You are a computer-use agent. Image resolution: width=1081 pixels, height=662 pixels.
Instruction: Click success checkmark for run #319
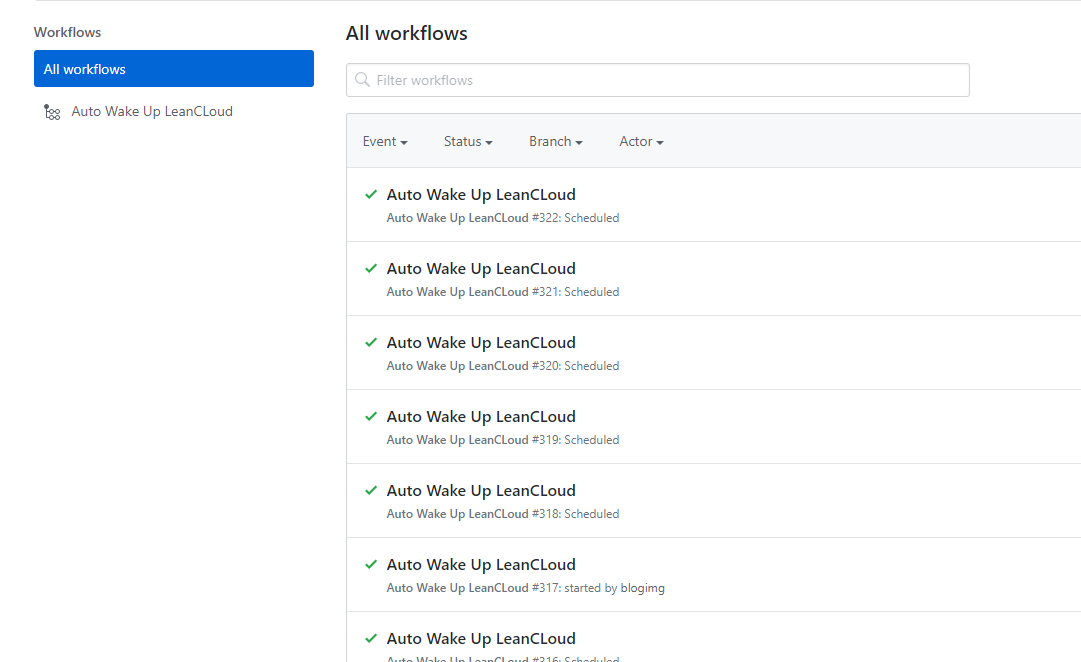pos(371,417)
